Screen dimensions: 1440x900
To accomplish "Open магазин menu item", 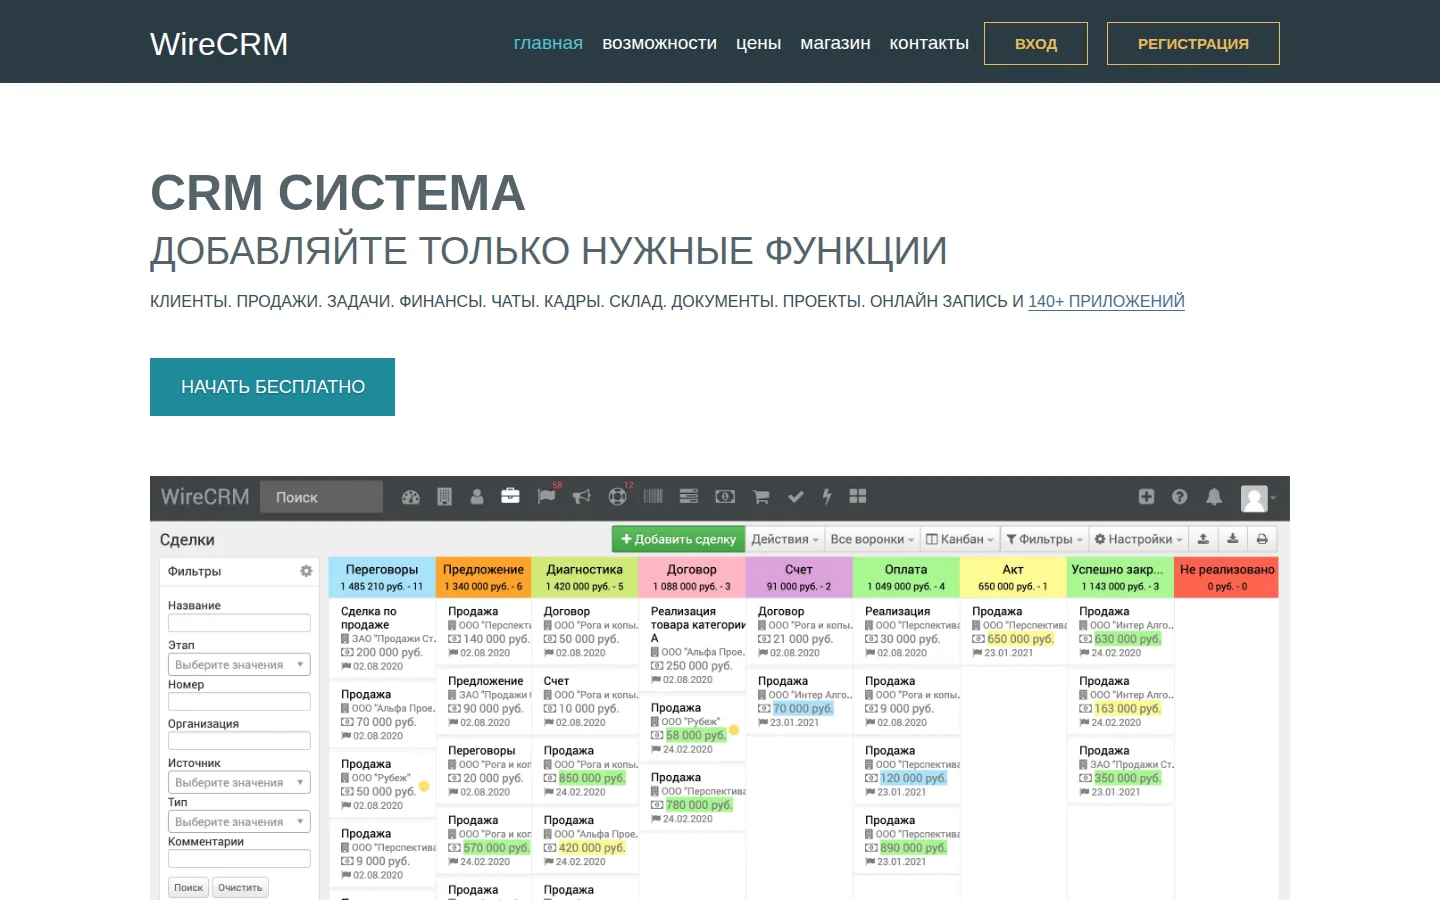I will pyautogui.click(x=835, y=43).
